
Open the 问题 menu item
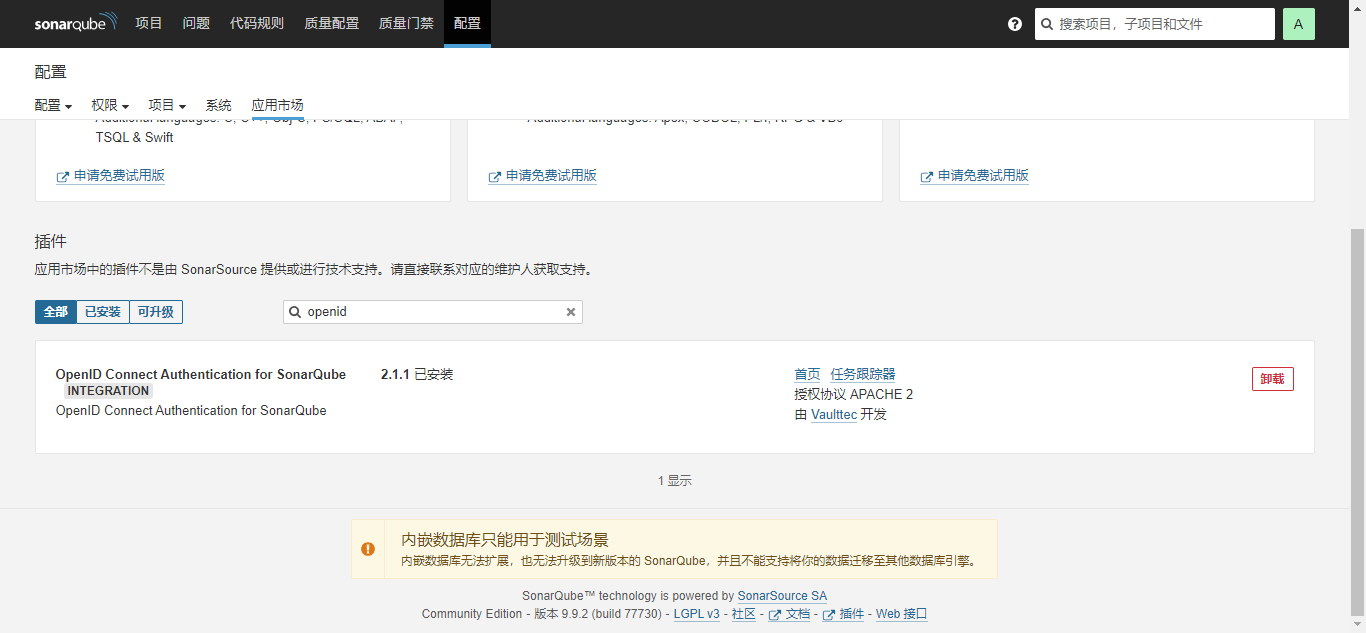pyautogui.click(x=196, y=23)
